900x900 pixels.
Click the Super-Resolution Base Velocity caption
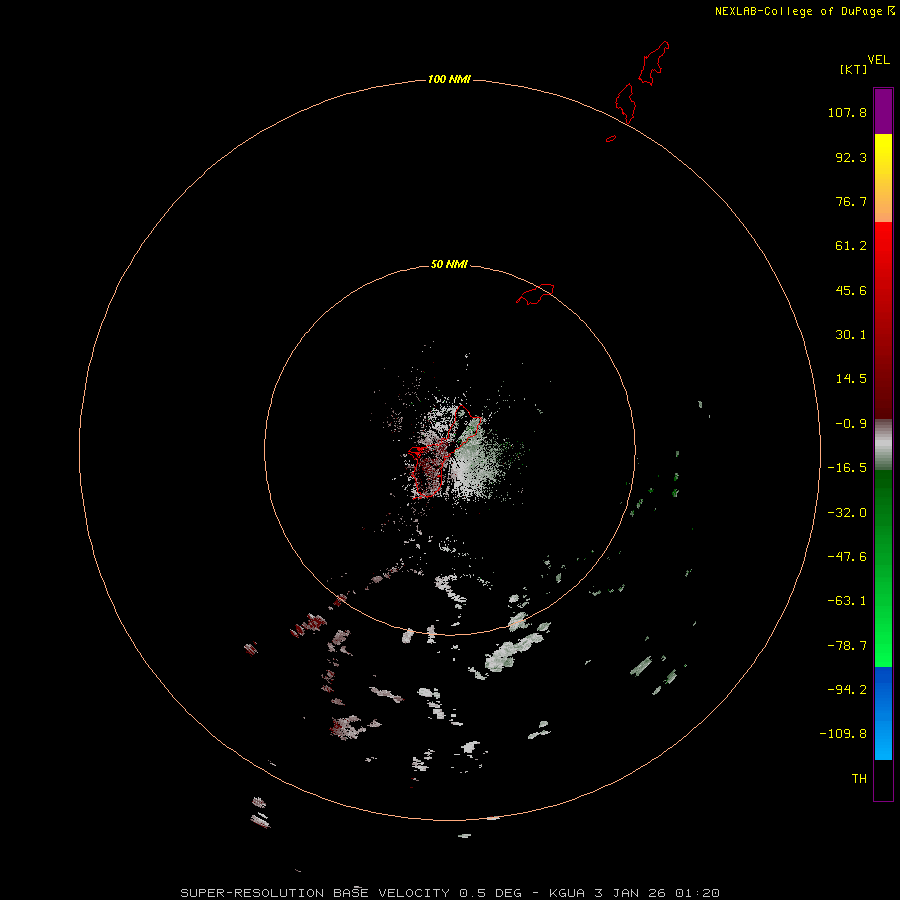449,893
